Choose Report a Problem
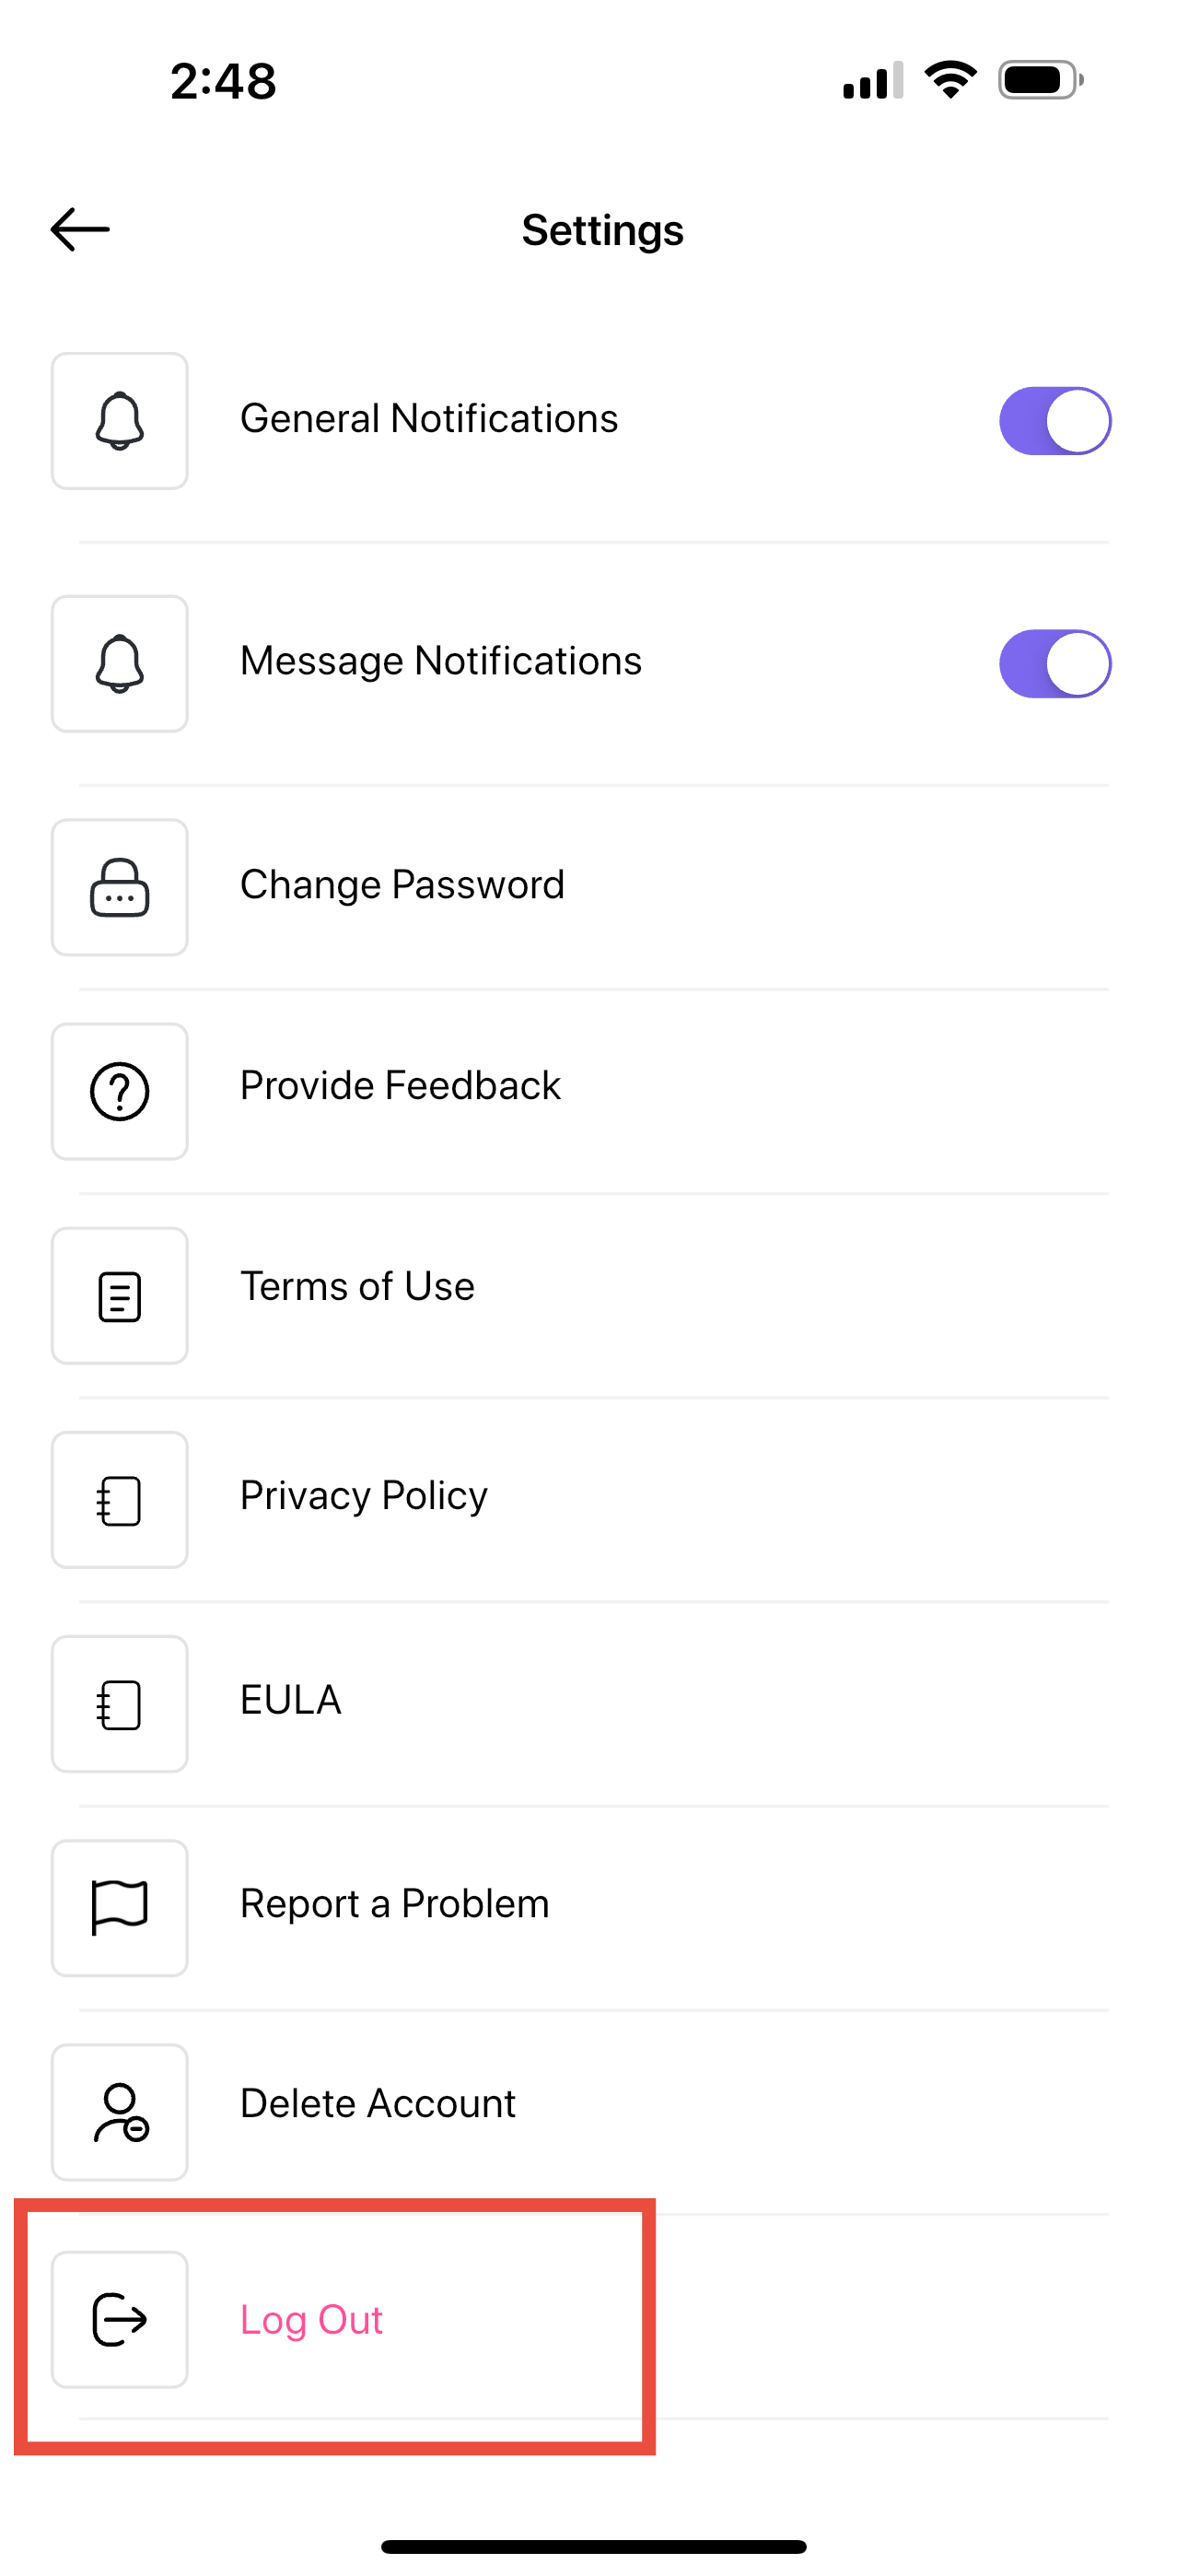This screenshot has width=1188, height=2576. pyautogui.click(x=594, y=1908)
